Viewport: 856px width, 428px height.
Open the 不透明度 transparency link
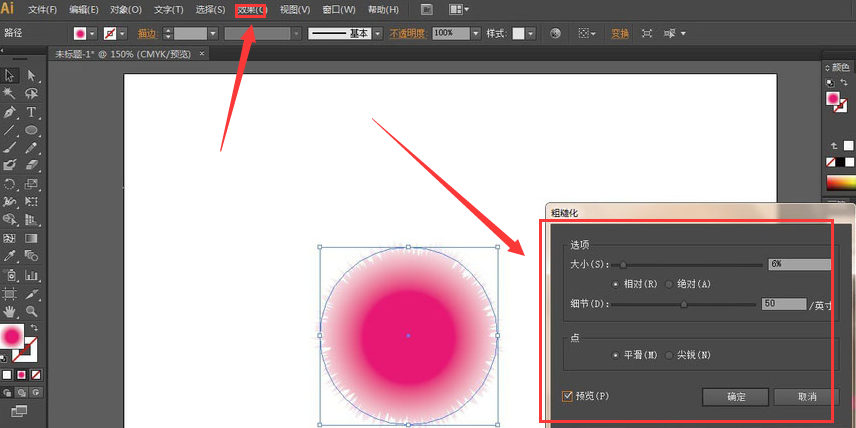[x=408, y=34]
